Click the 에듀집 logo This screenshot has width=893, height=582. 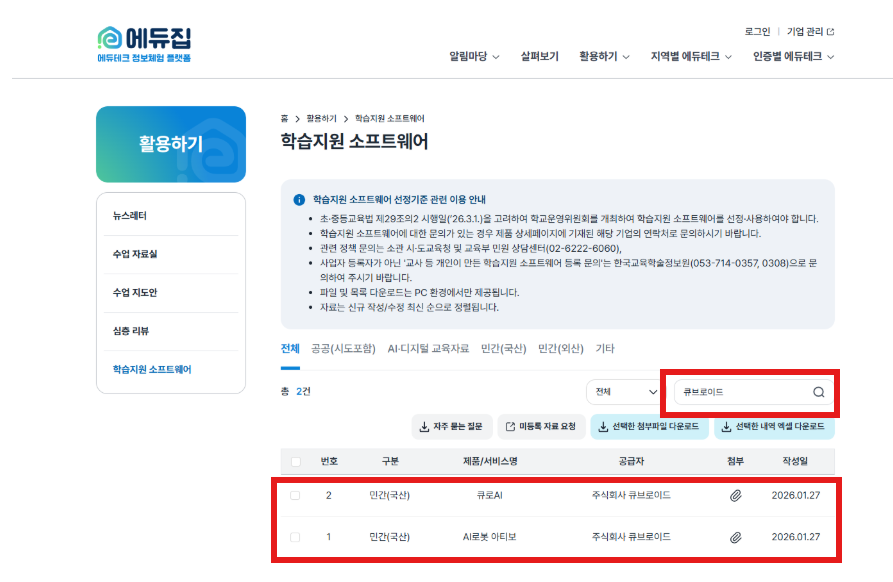click(x=144, y=44)
